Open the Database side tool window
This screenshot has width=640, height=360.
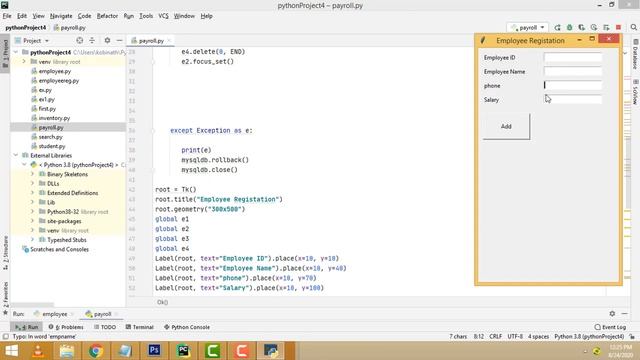coord(635,54)
